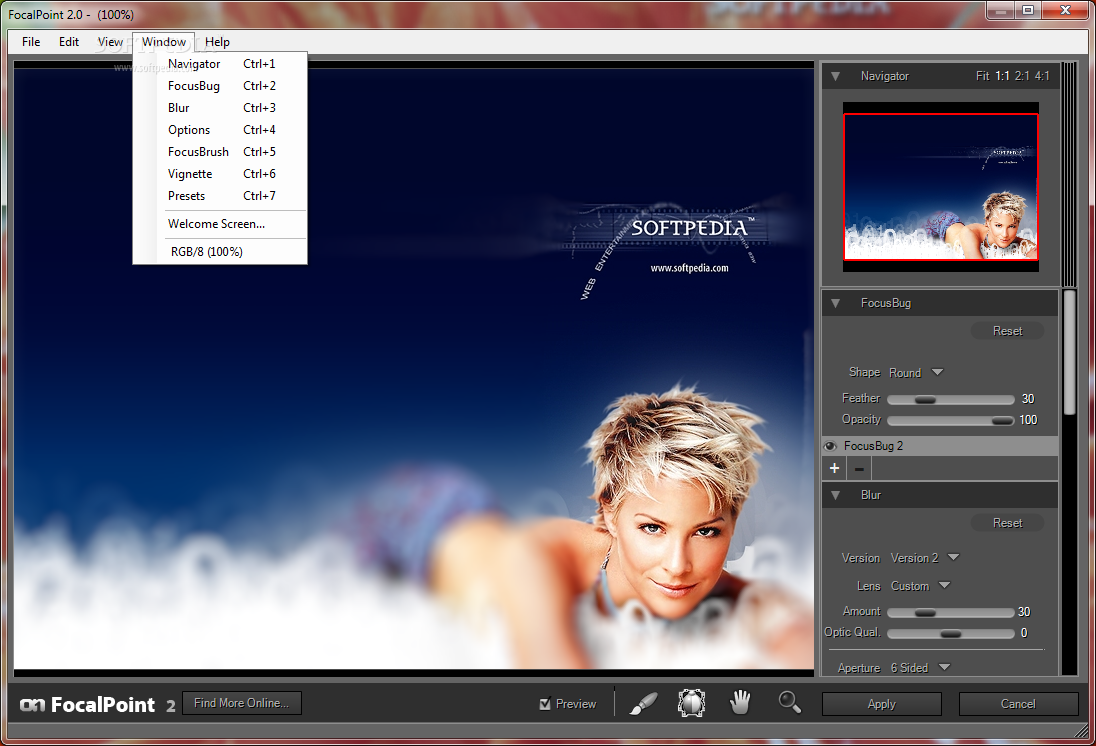Set Navigator zoom to 1:1

click(x=1002, y=76)
